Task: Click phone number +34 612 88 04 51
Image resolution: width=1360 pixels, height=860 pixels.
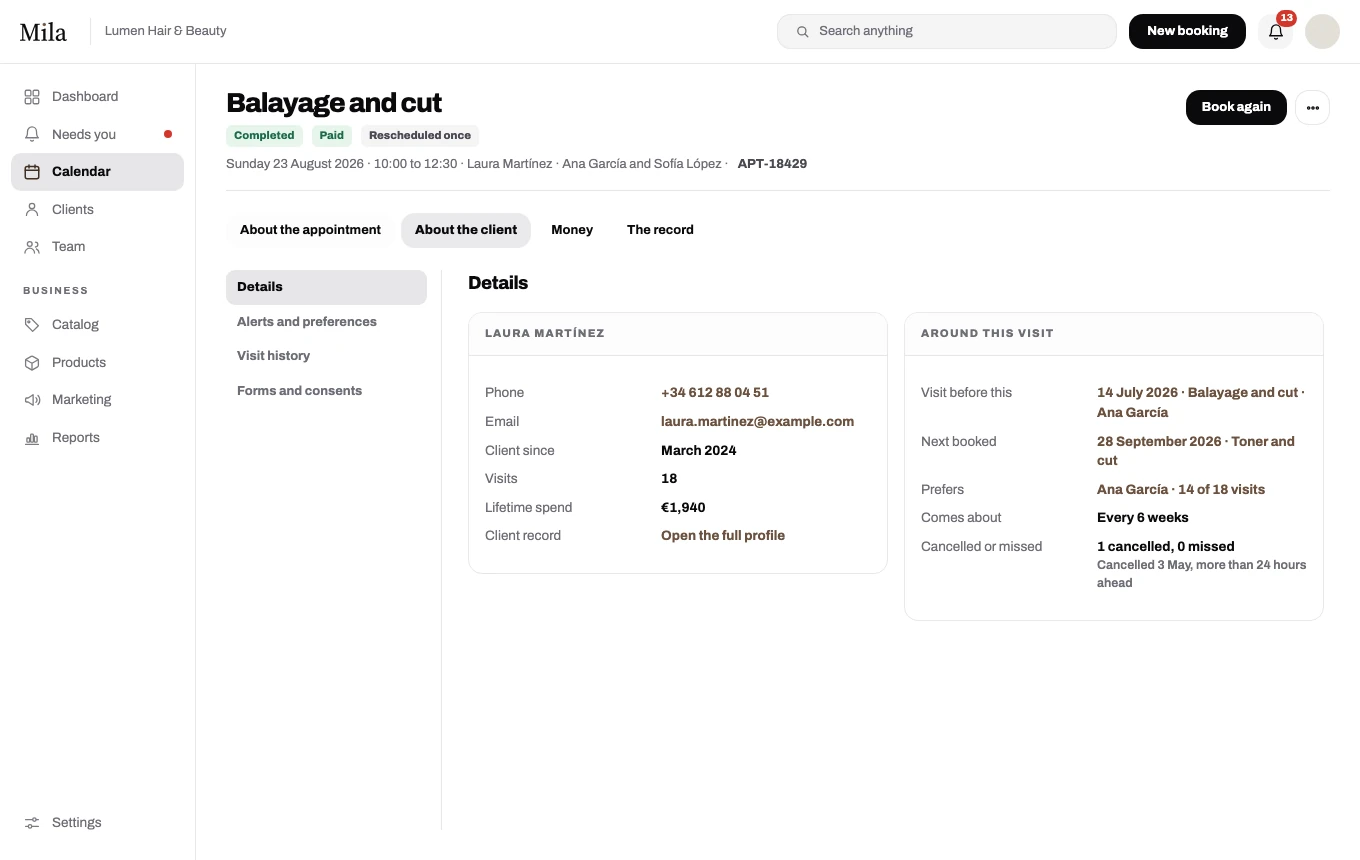Action: click(x=715, y=393)
